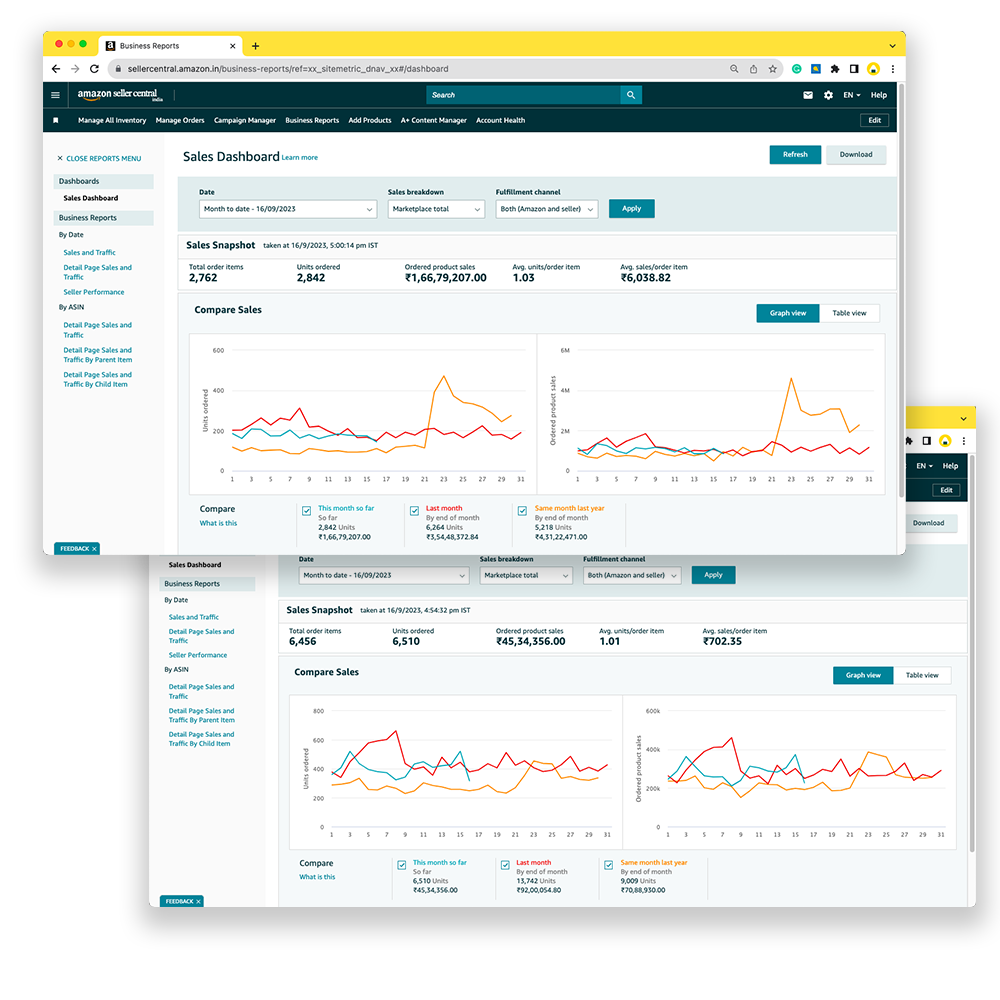Open profile avatar in back window
The width and height of the screenshot is (1000, 1000).
click(x=945, y=441)
